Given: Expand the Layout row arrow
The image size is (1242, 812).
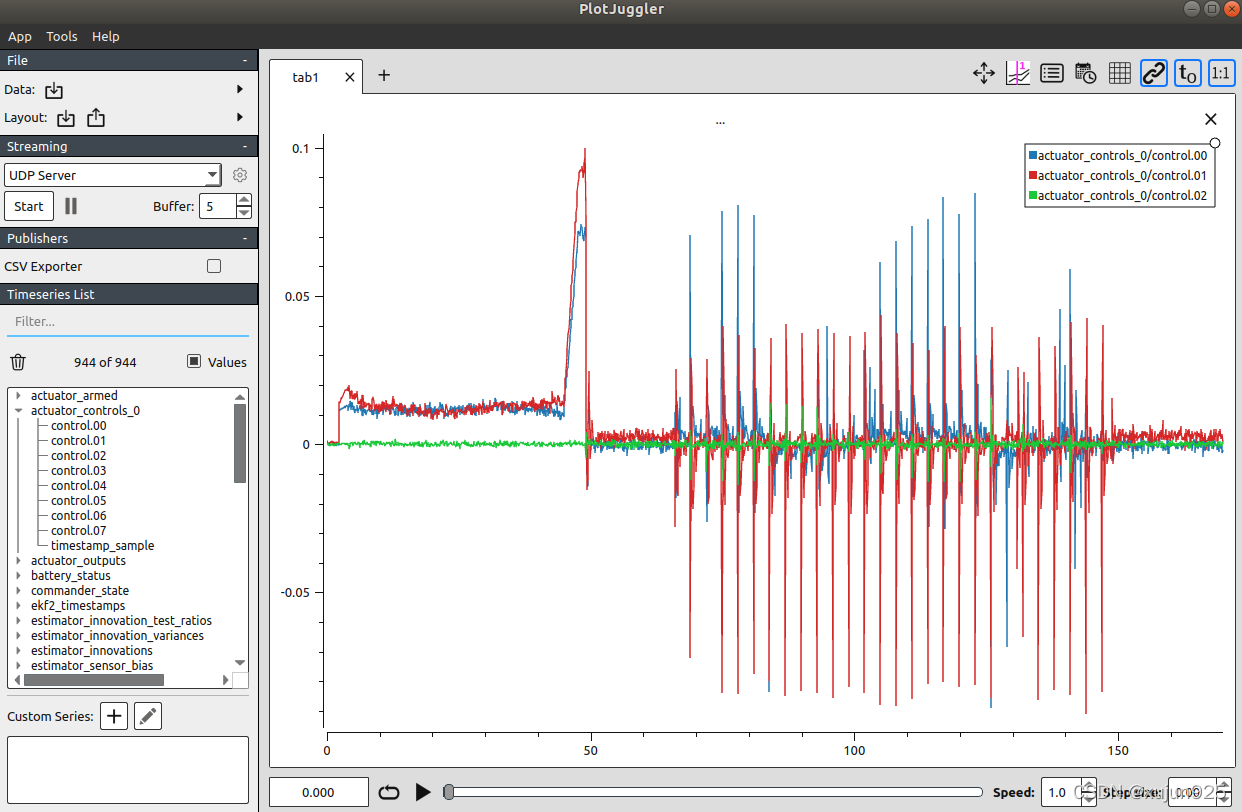Looking at the screenshot, I should (x=240, y=117).
